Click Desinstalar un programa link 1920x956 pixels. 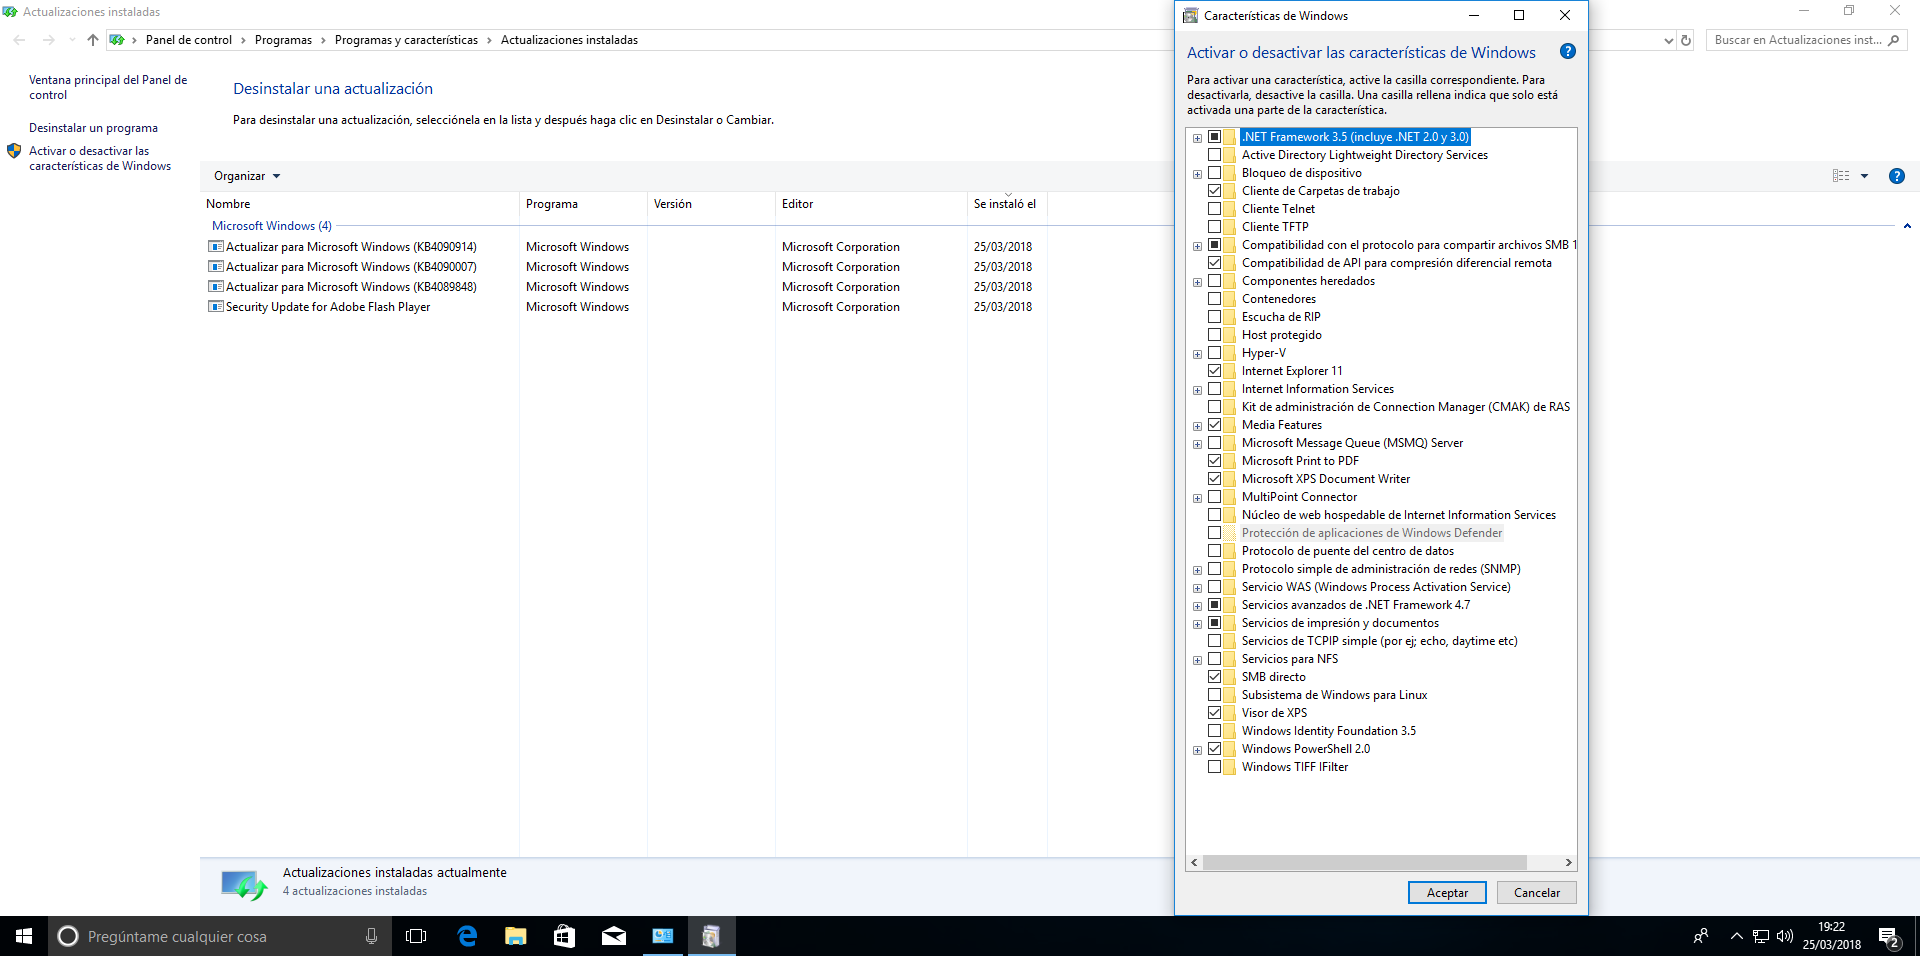[x=93, y=128]
